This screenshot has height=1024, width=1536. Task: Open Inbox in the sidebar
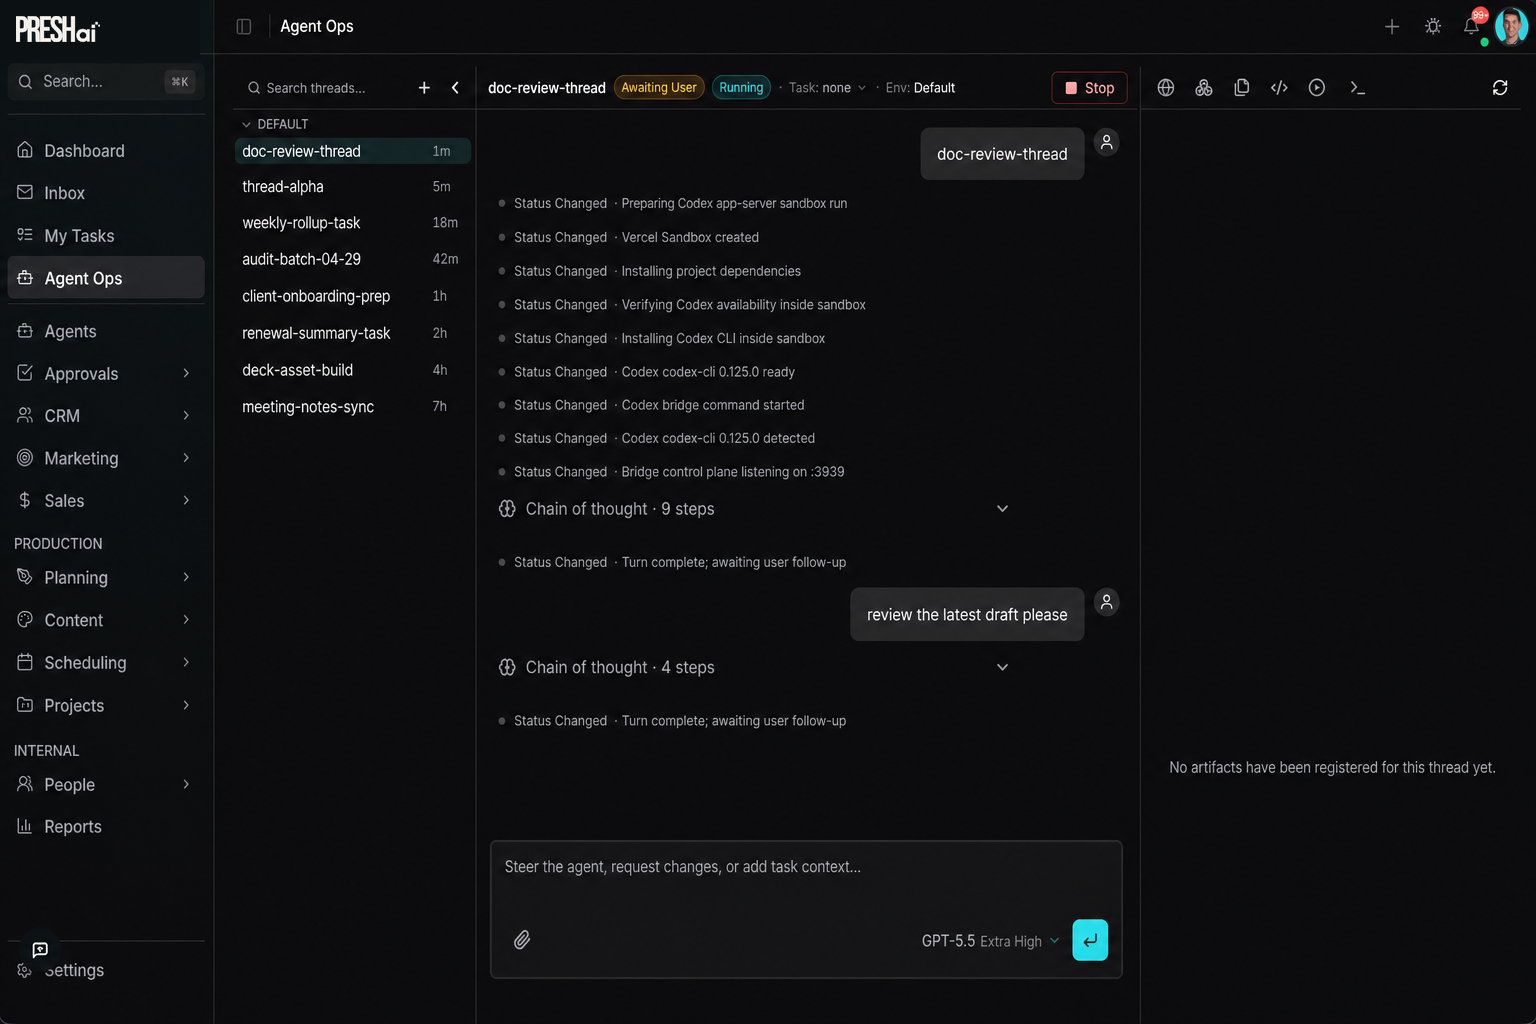point(64,193)
